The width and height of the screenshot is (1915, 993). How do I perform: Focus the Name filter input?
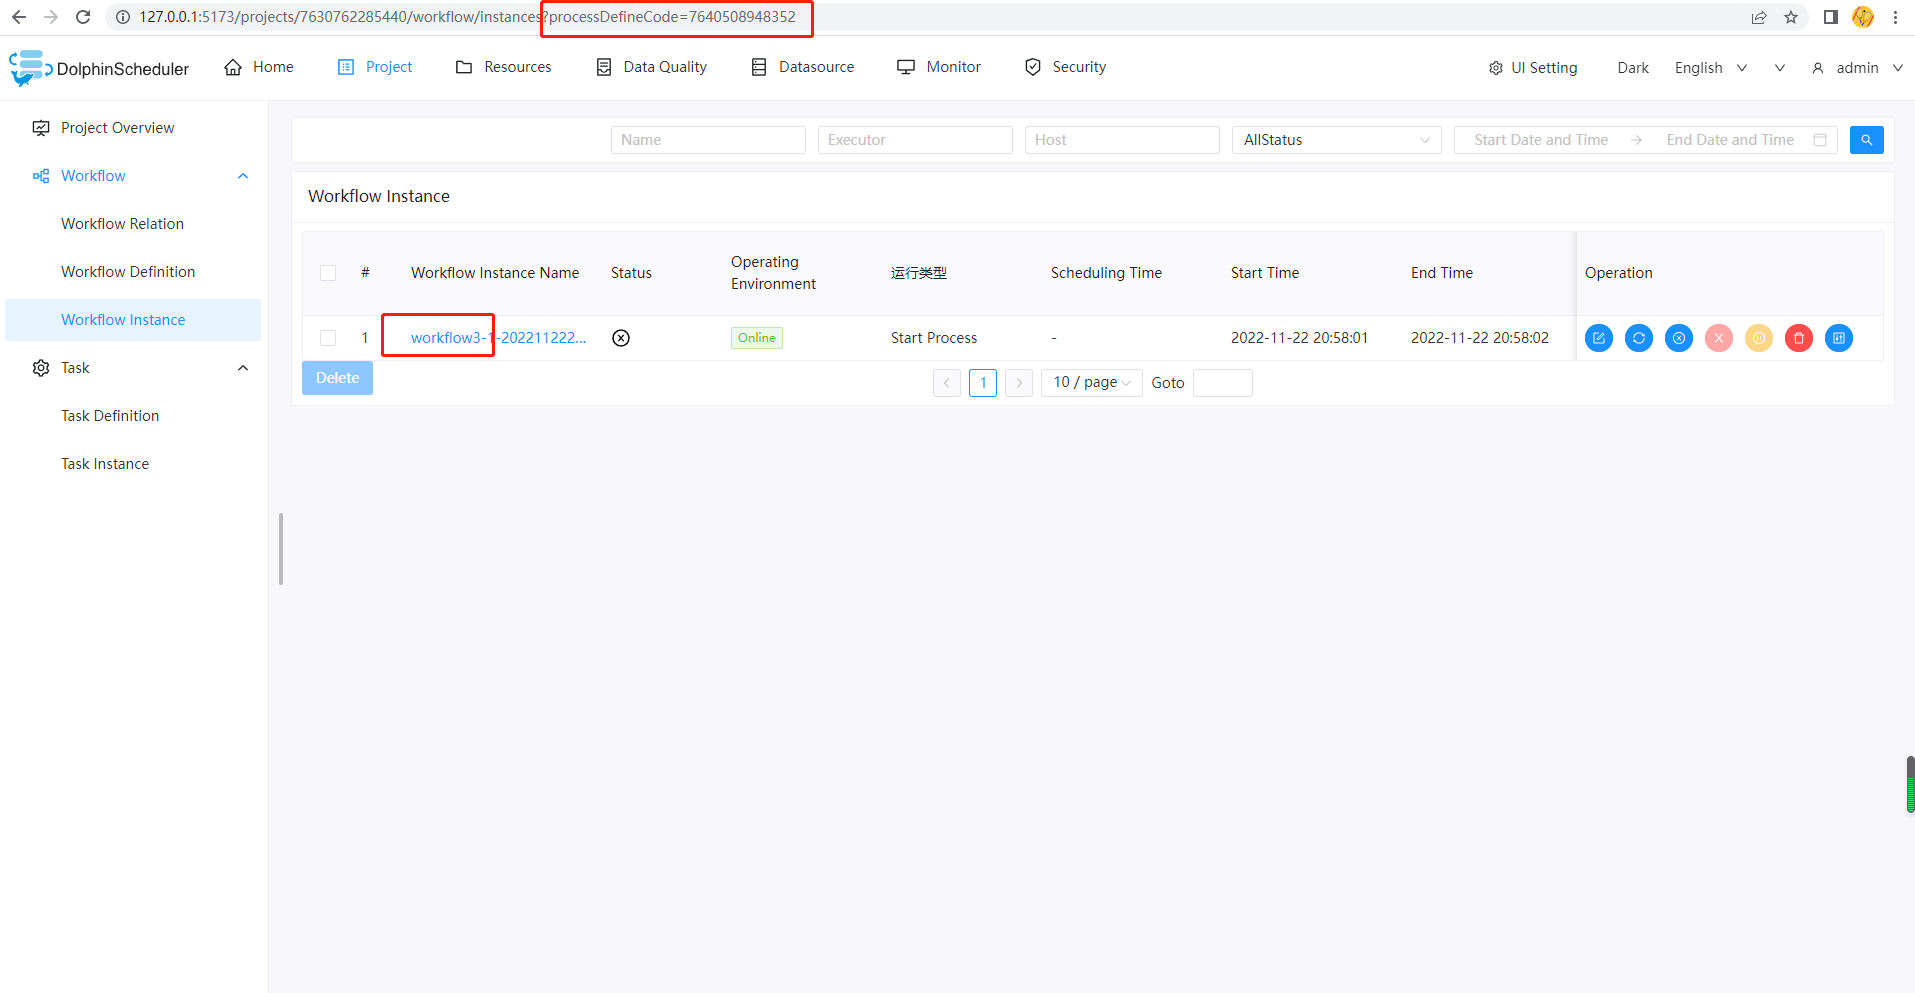click(708, 140)
